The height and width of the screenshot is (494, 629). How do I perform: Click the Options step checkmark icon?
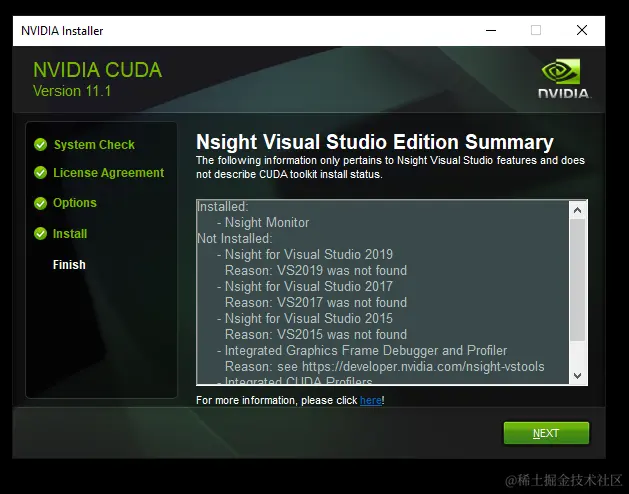(41, 203)
